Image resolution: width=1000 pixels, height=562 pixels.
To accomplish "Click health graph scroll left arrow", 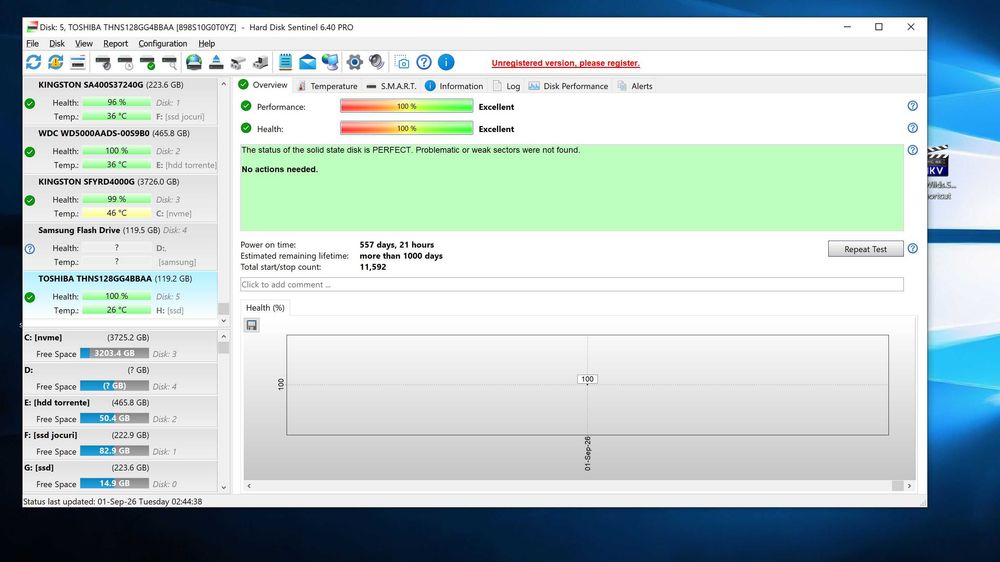I will coord(249,486).
